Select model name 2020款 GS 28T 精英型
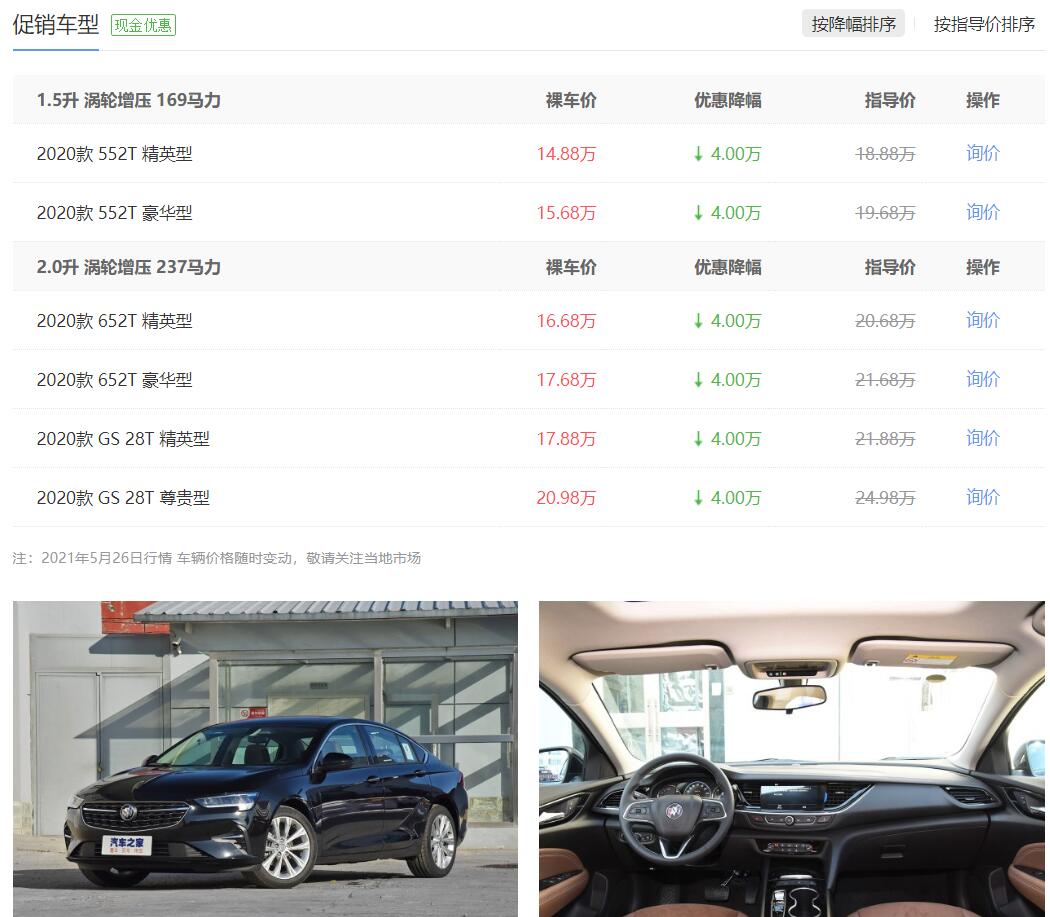This screenshot has height=917, width=1050. tap(123, 439)
